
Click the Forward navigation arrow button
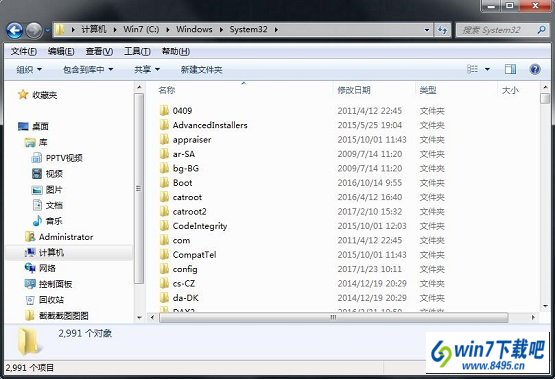coord(34,30)
